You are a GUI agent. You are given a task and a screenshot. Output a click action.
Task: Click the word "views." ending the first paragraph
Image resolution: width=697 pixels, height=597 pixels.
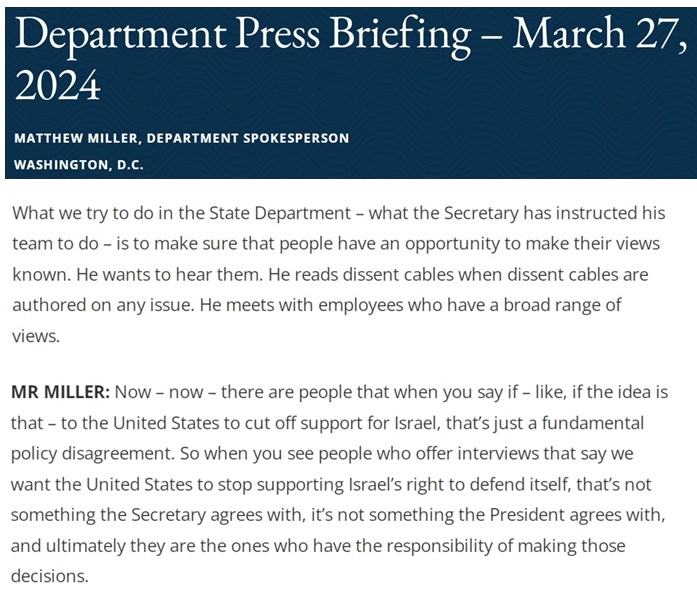(36, 336)
